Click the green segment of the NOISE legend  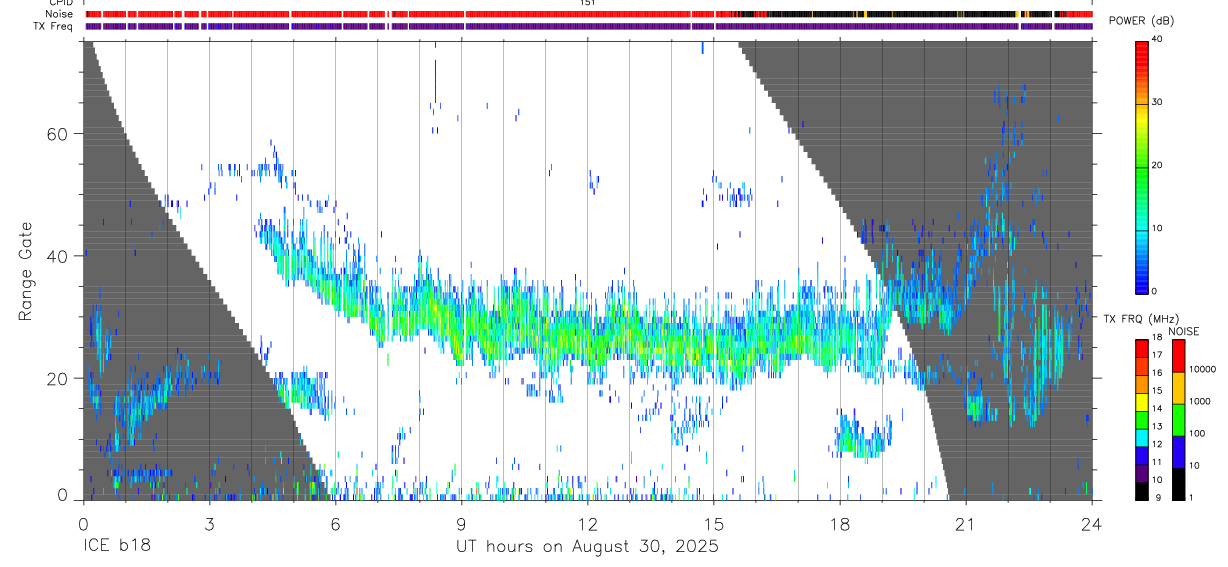(x=1178, y=419)
